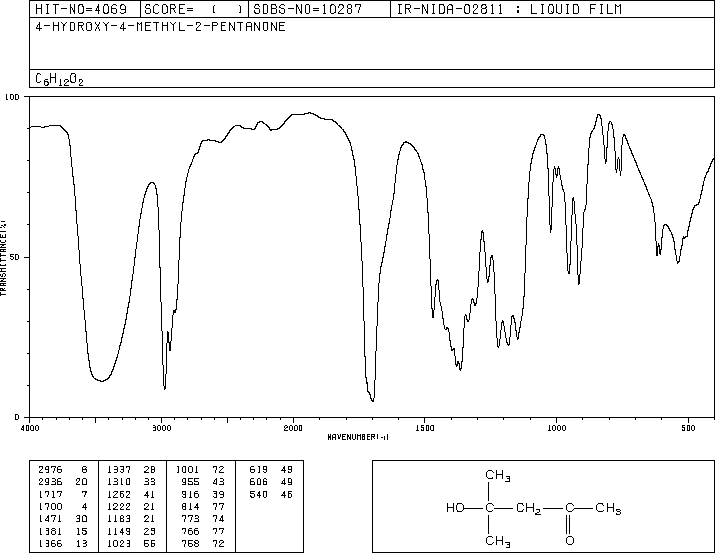Select the IR-NIDA-02811 : LIQUID FILM label
Image resolution: width=715 pixels, height=553 pixels.
pos(509,9)
